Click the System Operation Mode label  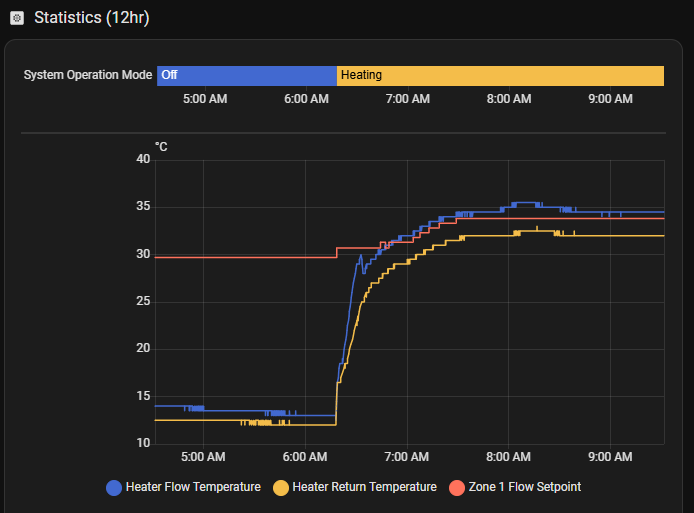click(x=88, y=75)
